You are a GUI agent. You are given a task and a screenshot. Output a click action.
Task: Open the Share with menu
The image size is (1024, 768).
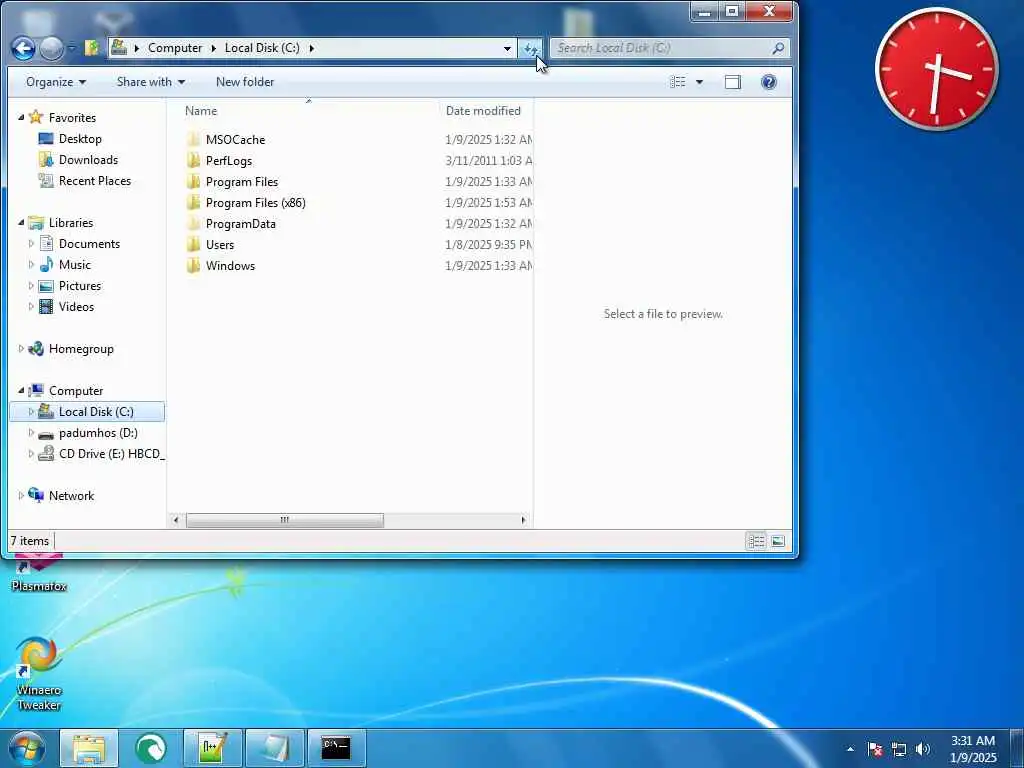coord(151,82)
